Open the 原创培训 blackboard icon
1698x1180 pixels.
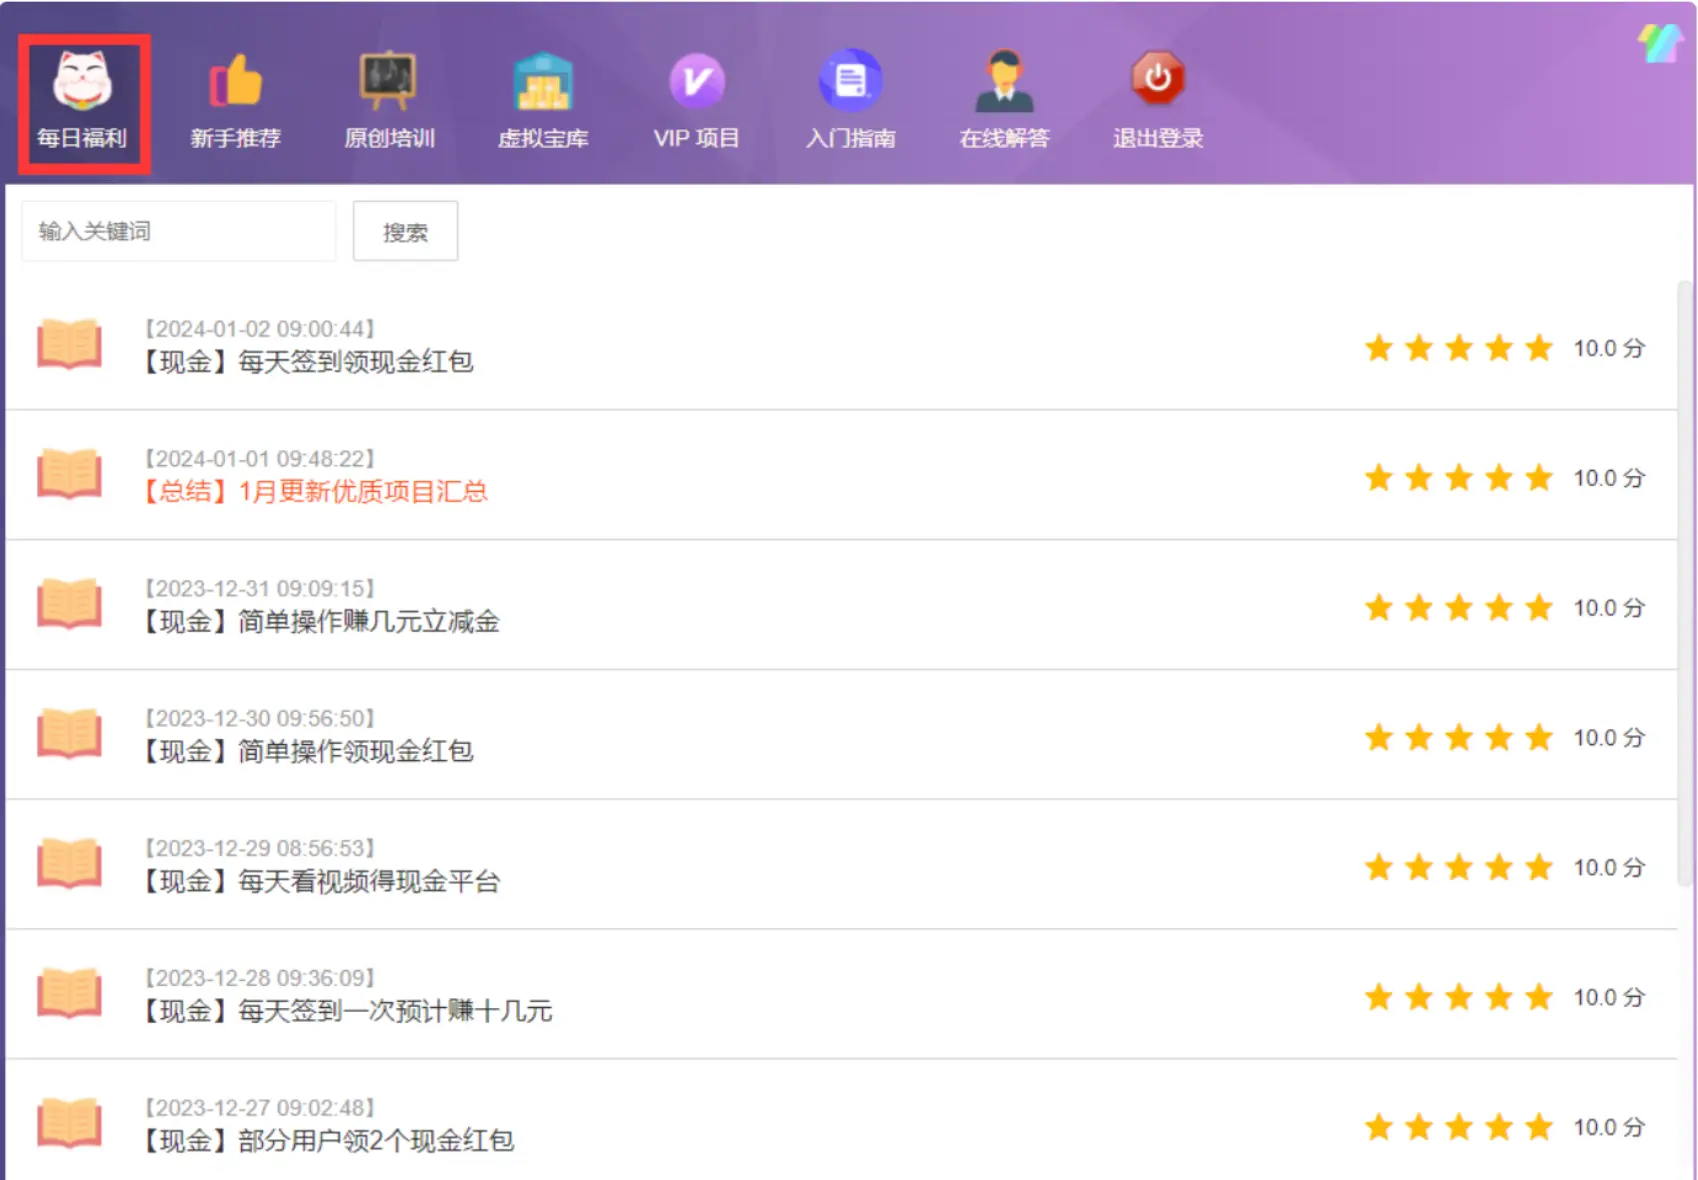(x=389, y=80)
